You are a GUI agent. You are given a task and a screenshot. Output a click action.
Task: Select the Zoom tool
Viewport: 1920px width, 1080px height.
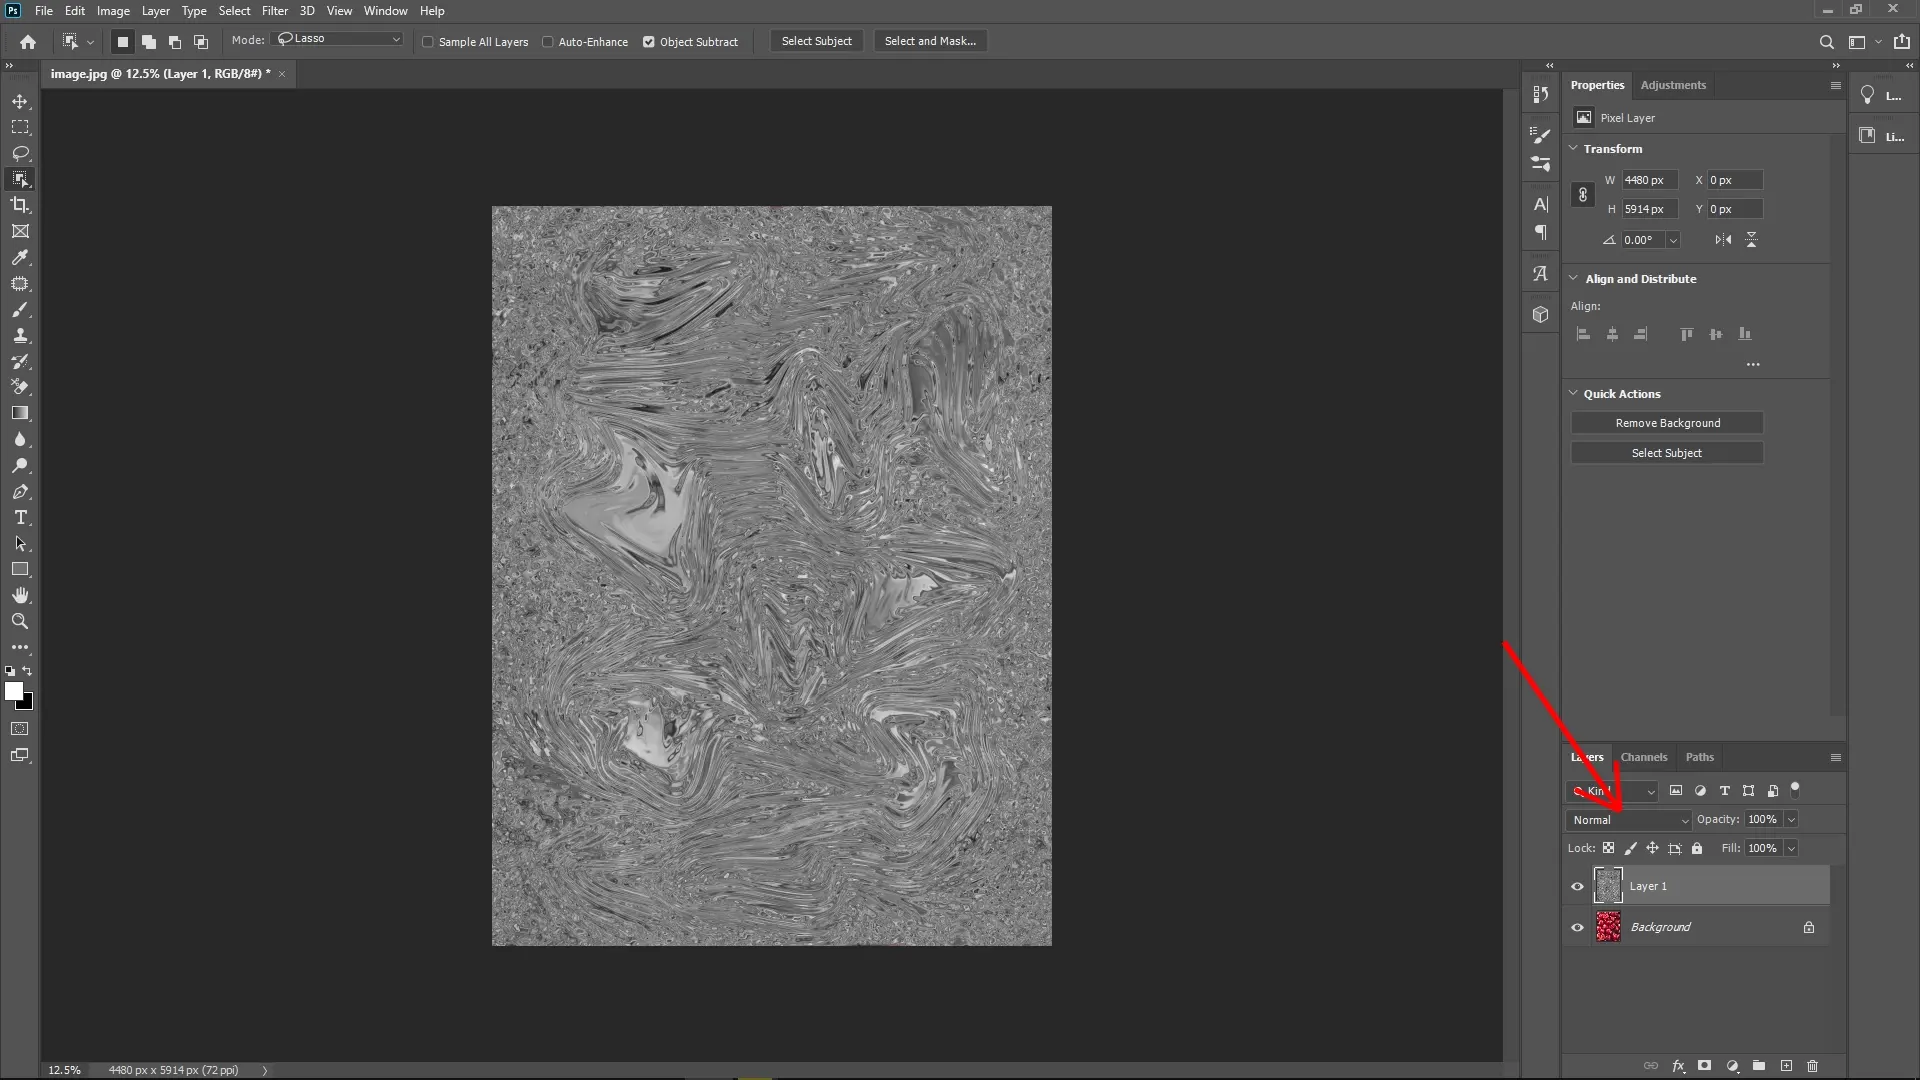(x=20, y=621)
